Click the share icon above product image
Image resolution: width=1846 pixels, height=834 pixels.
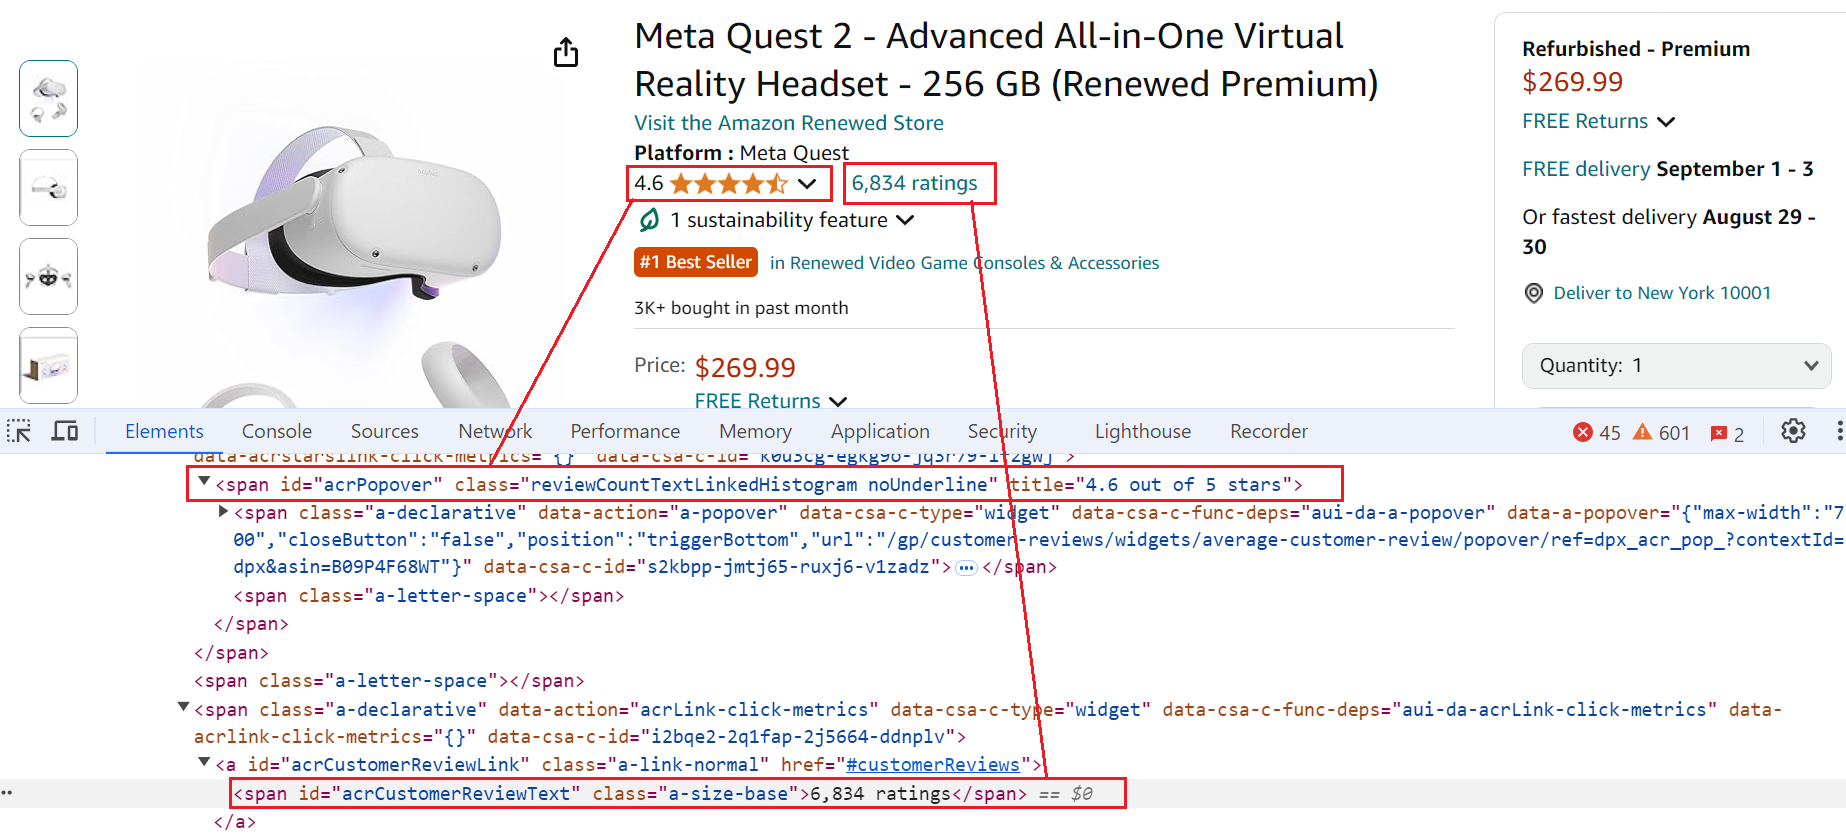(x=566, y=52)
